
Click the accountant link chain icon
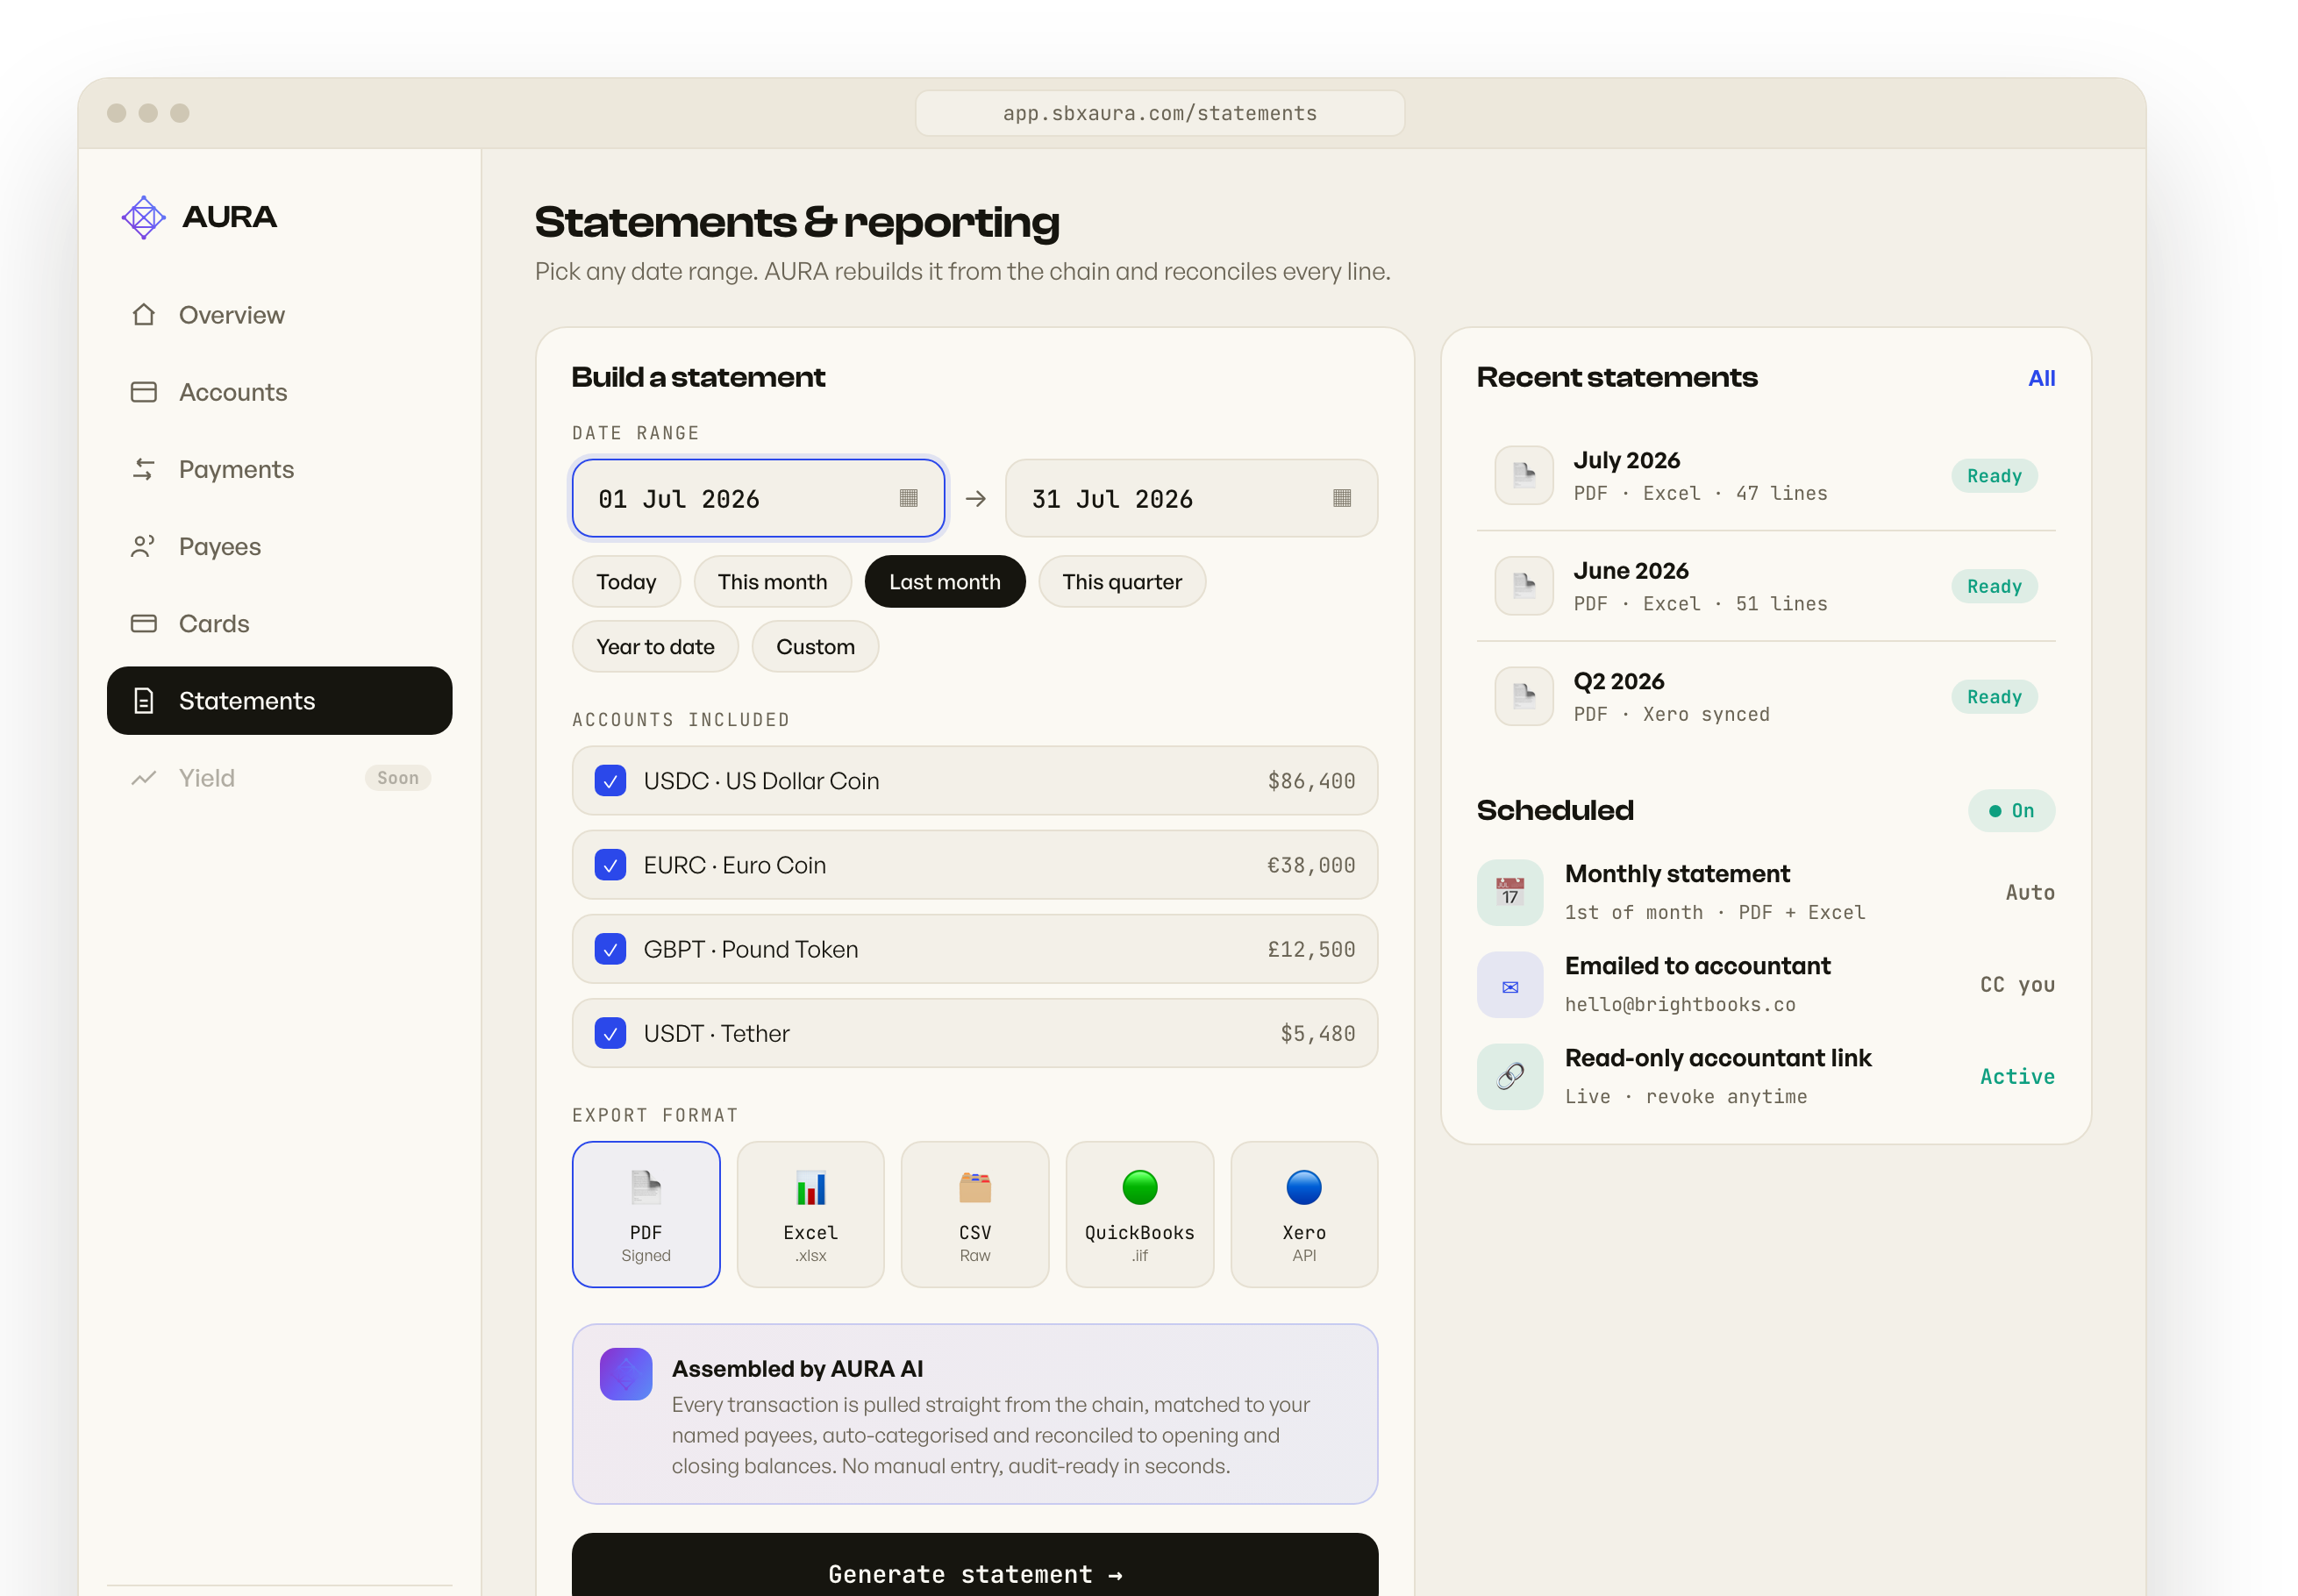pos(1510,1077)
